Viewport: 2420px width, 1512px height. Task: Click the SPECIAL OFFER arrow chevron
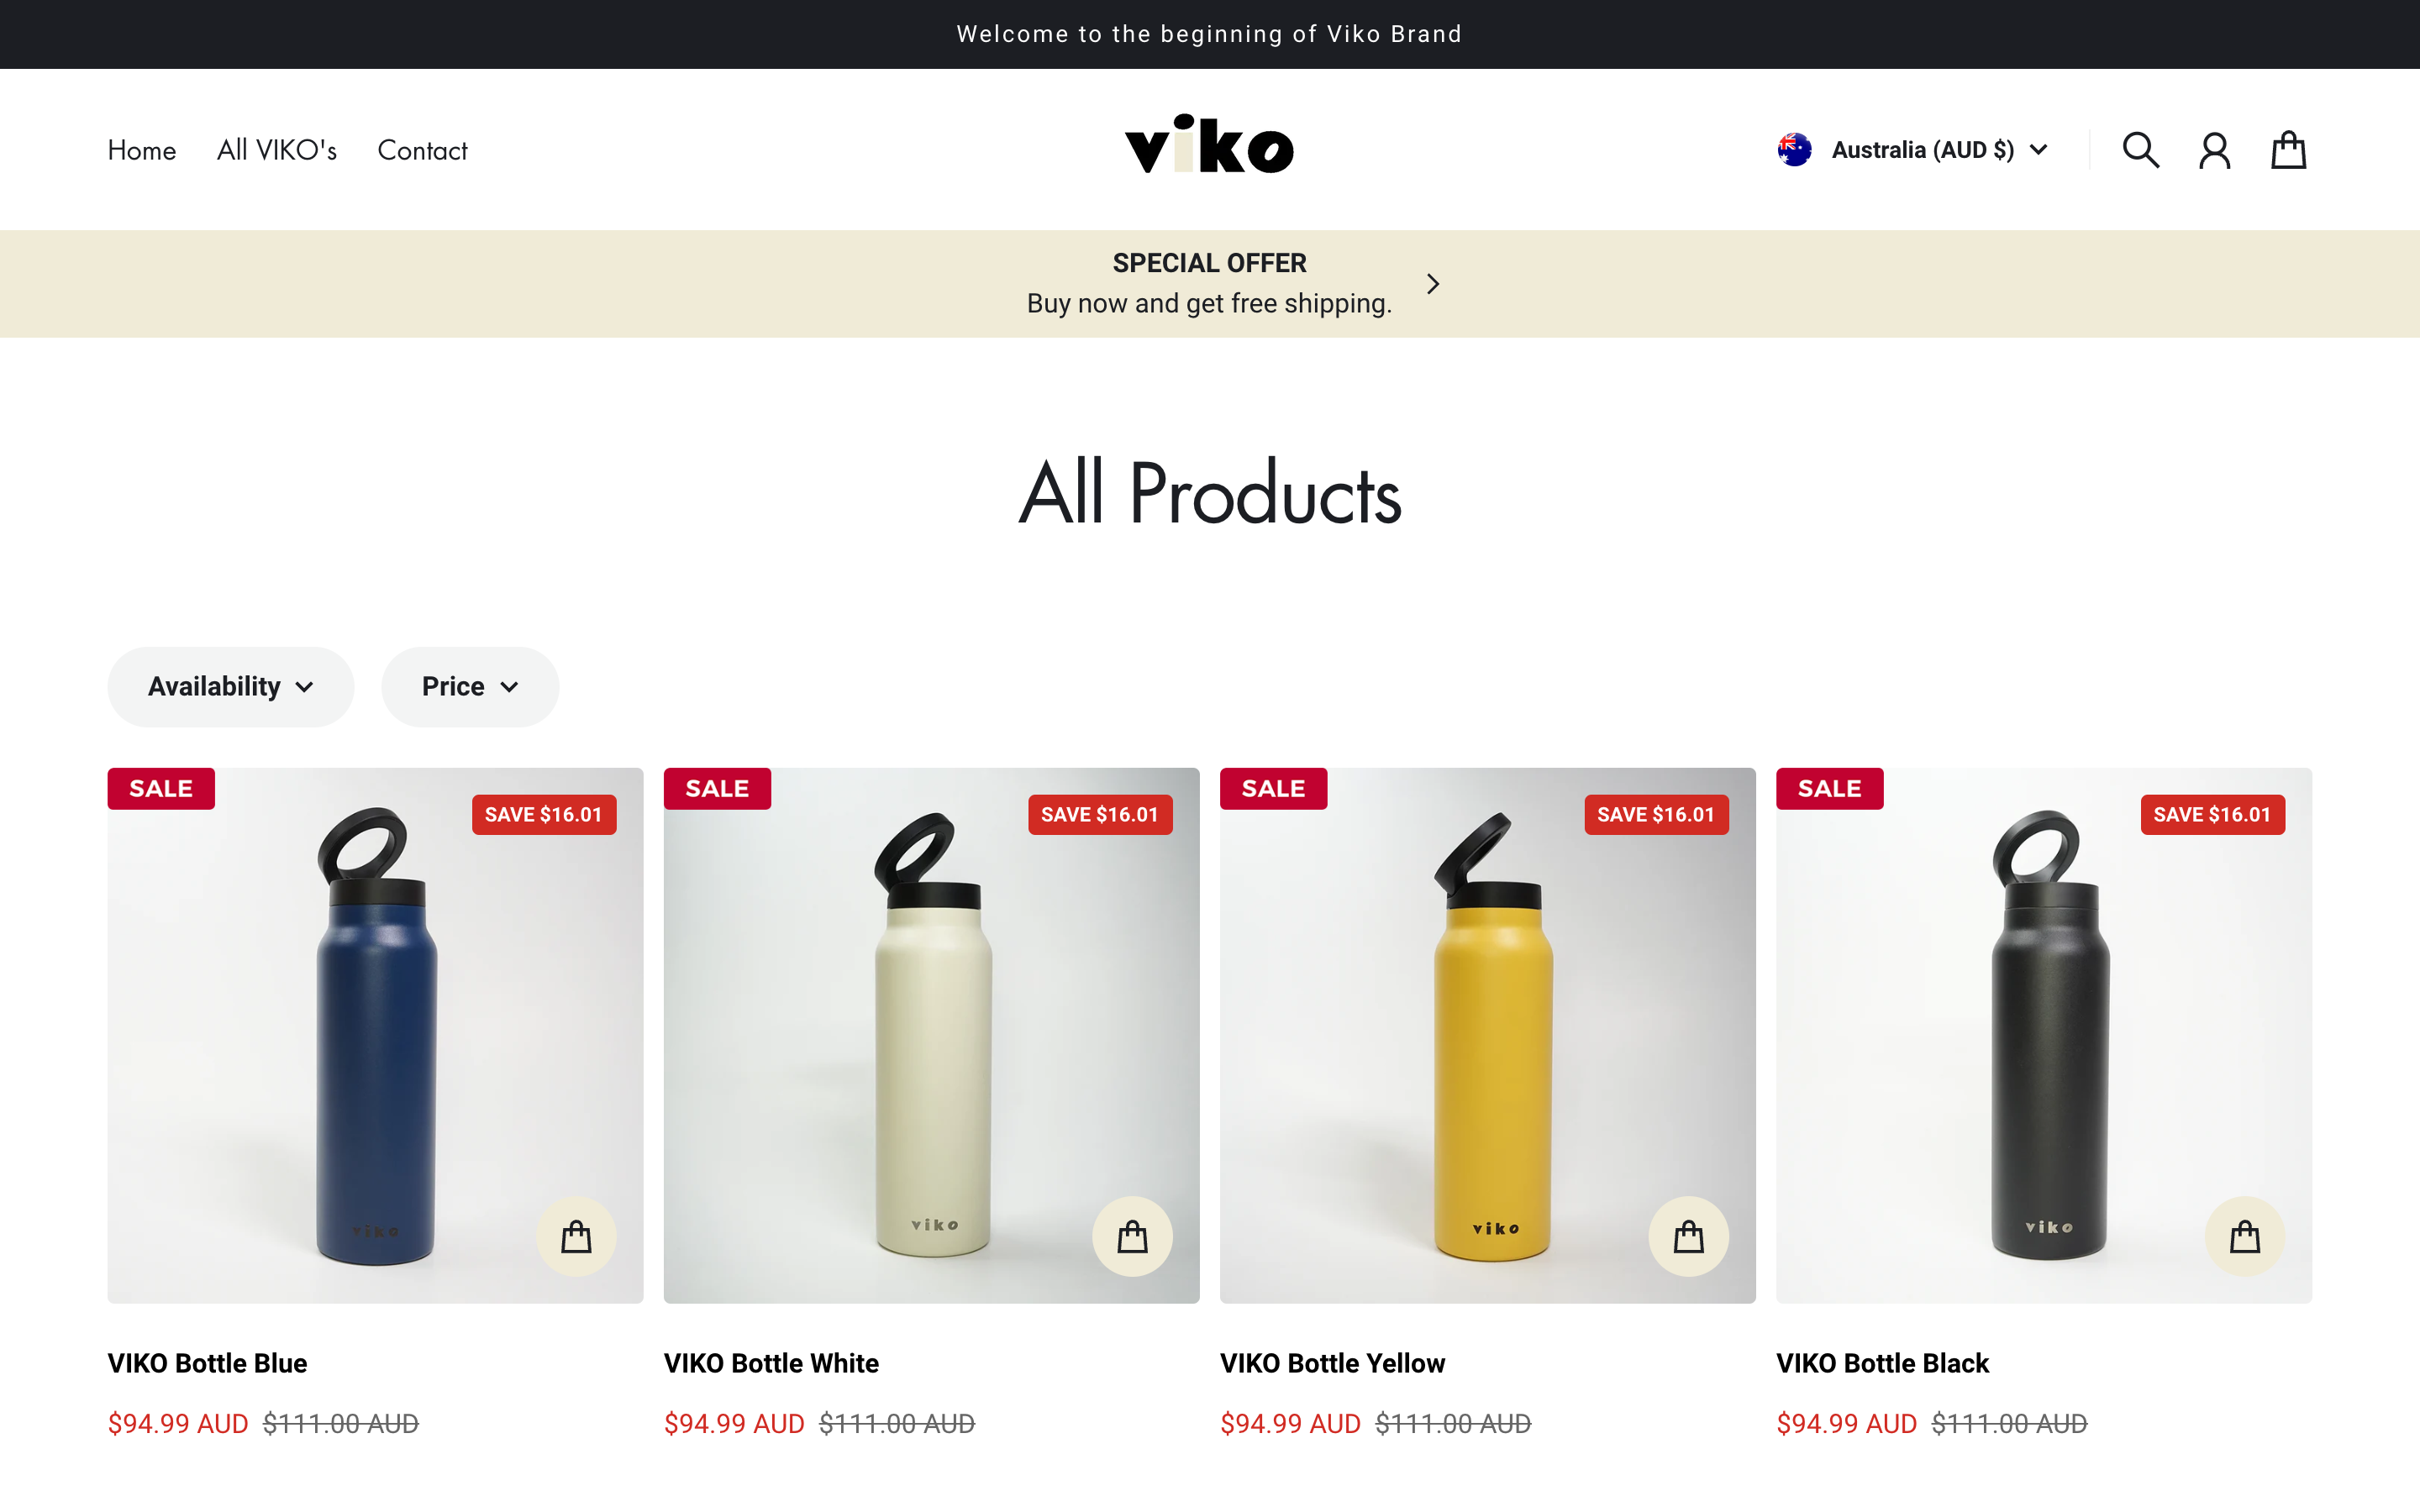coord(1432,283)
